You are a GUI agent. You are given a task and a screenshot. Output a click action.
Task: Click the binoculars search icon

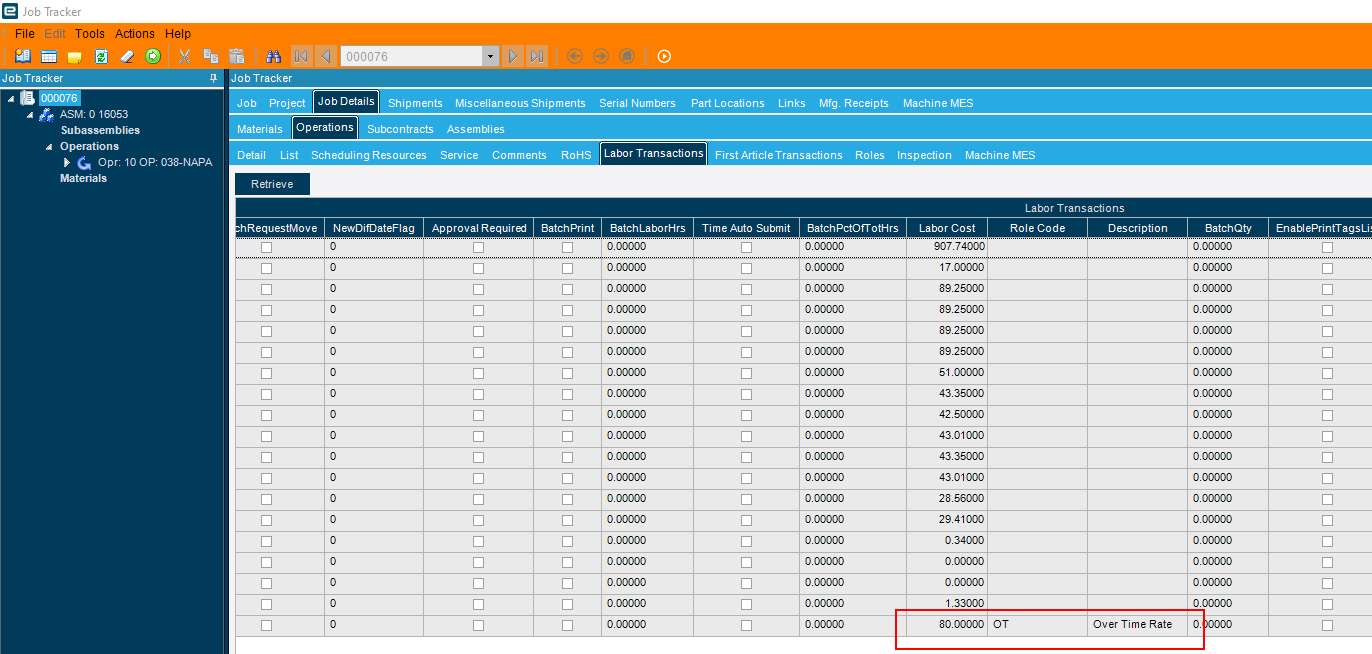273,56
